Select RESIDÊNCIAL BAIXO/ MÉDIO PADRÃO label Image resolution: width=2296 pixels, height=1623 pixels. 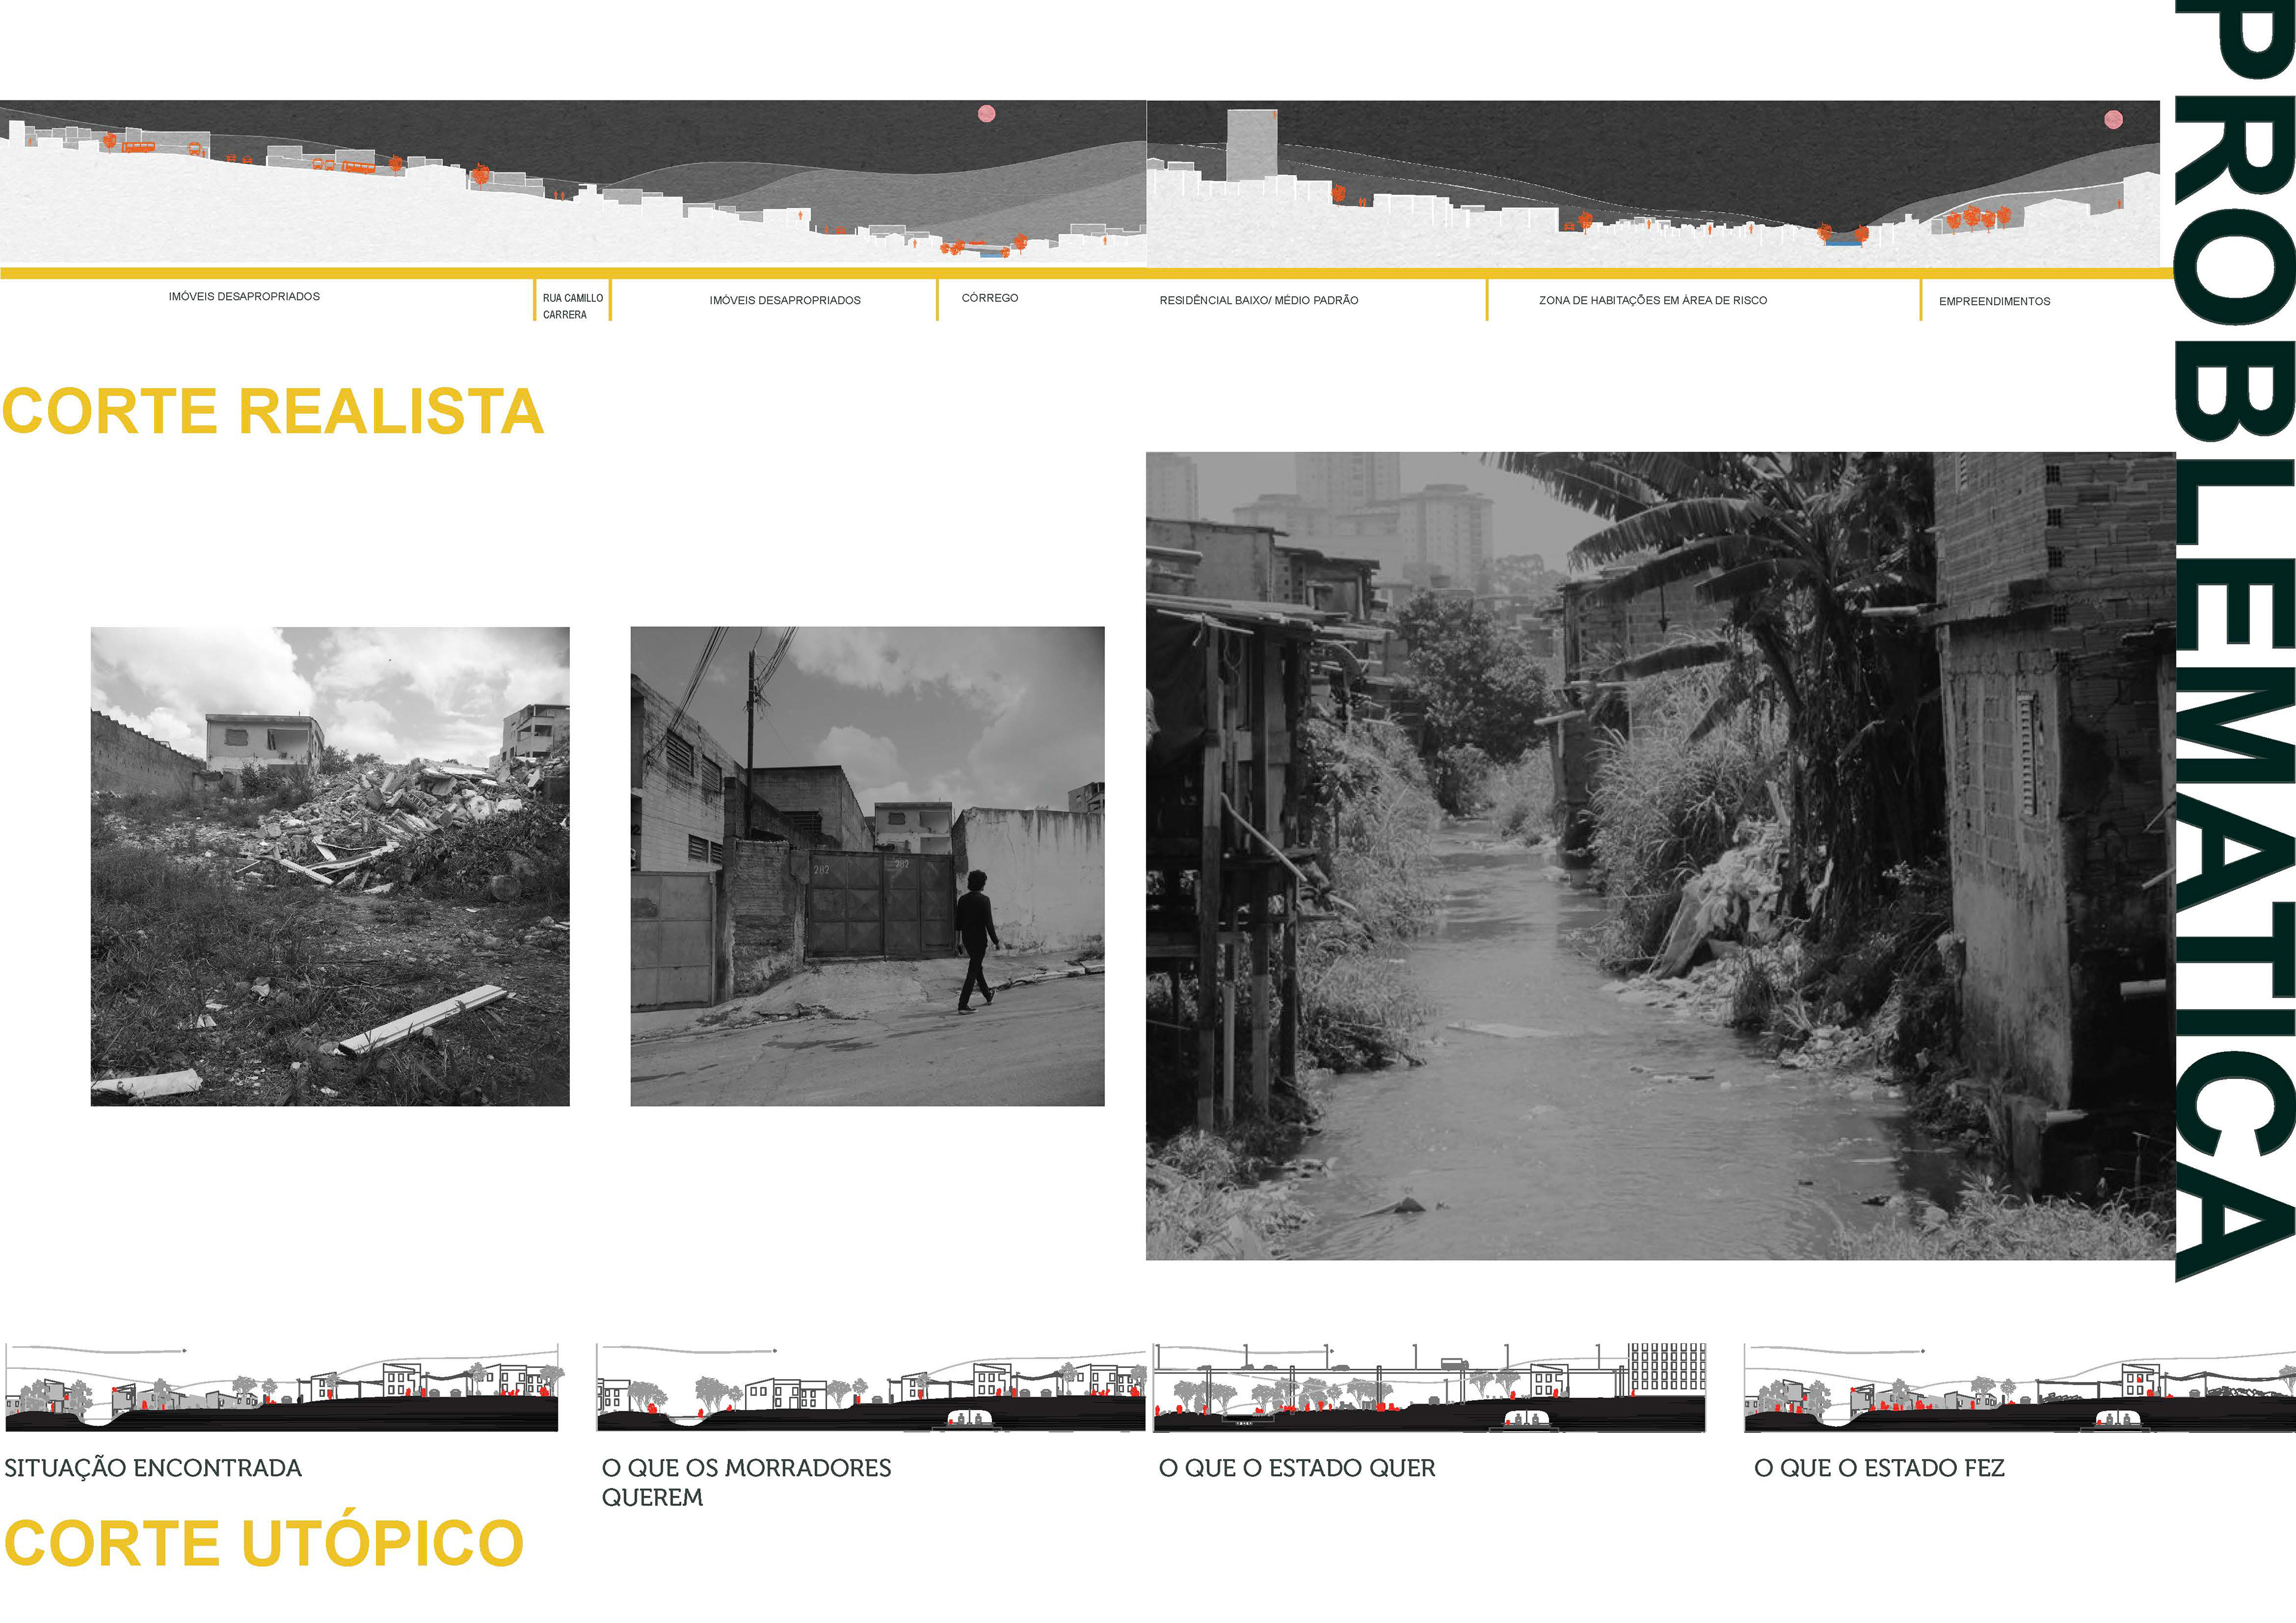pyautogui.click(x=1258, y=300)
